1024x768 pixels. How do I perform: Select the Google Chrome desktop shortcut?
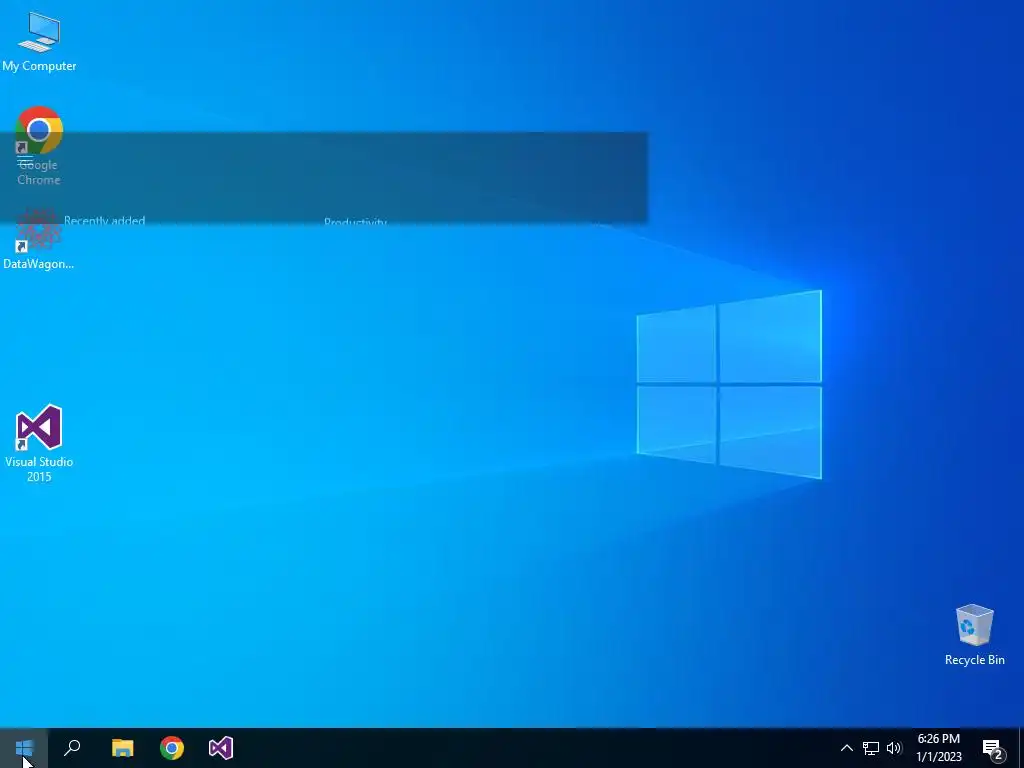coord(39,146)
